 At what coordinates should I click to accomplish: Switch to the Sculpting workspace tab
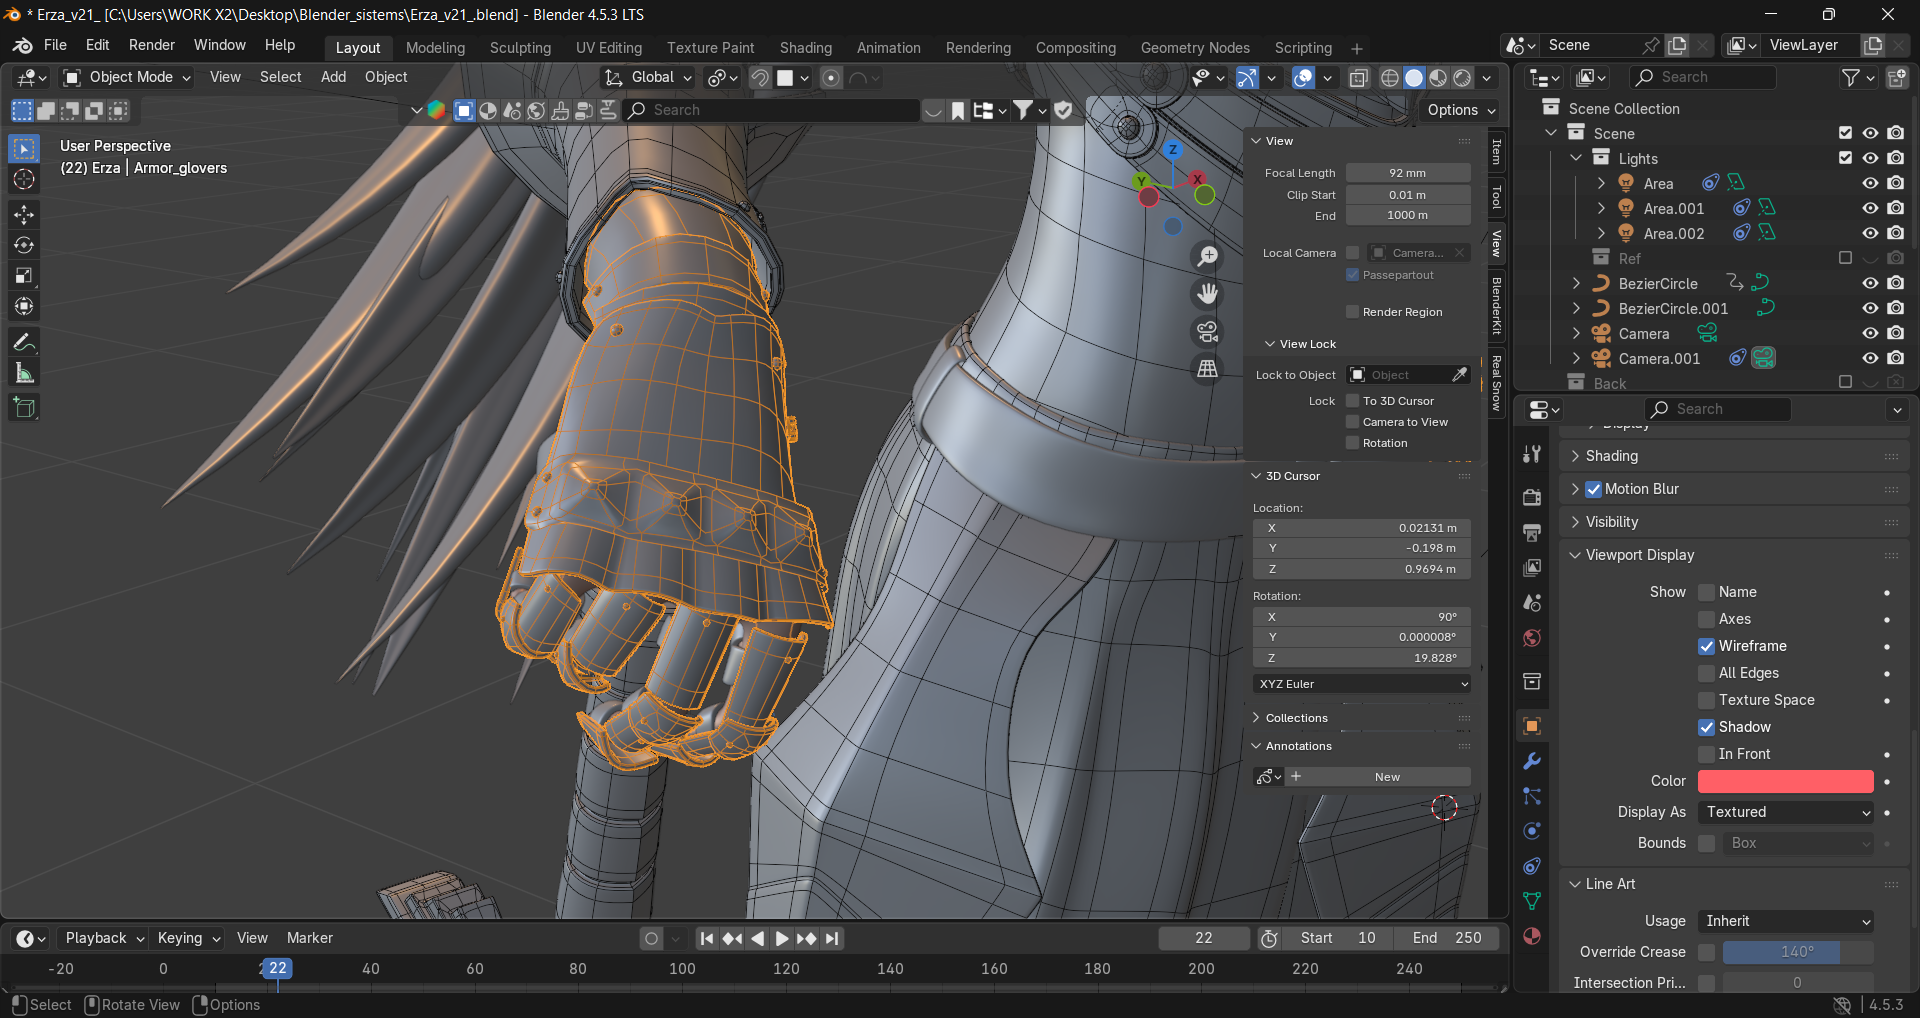[520, 48]
